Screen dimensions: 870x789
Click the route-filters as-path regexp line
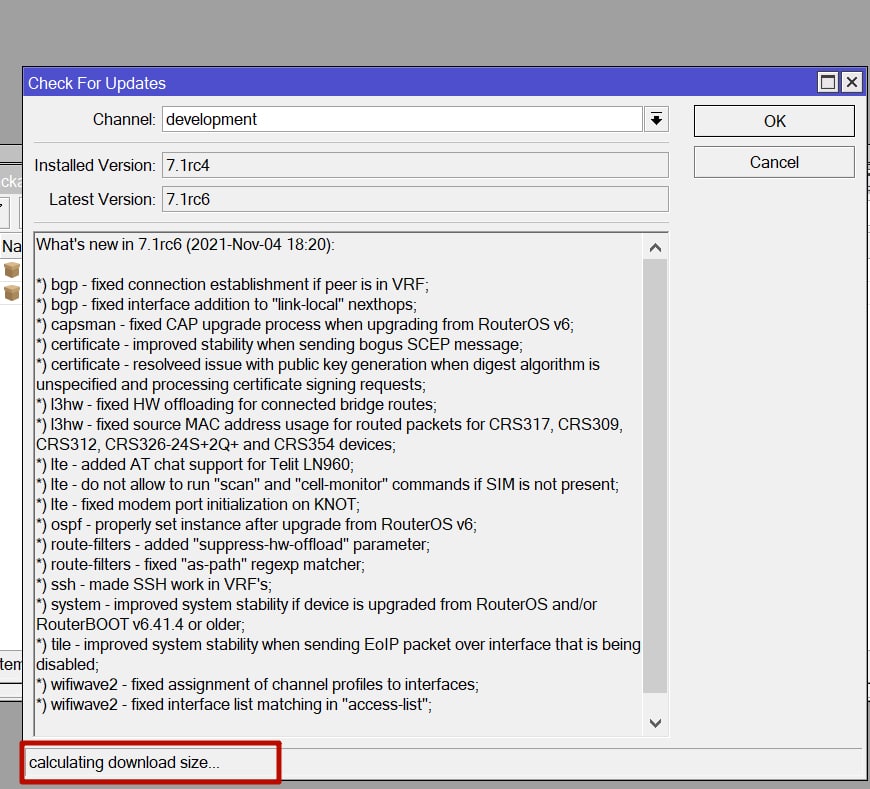(x=200, y=564)
